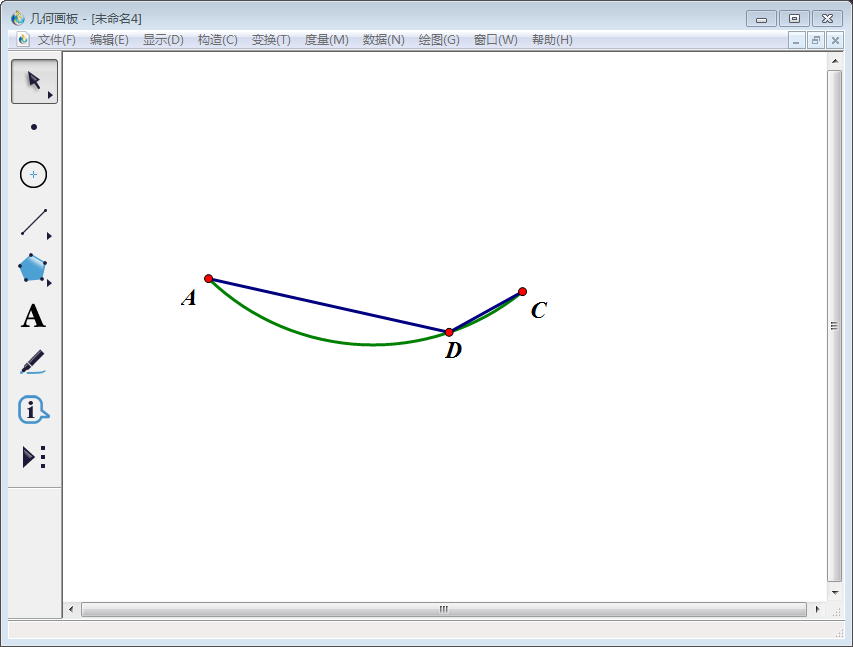Open the 变换(T) menu

click(x=271, y=40)
